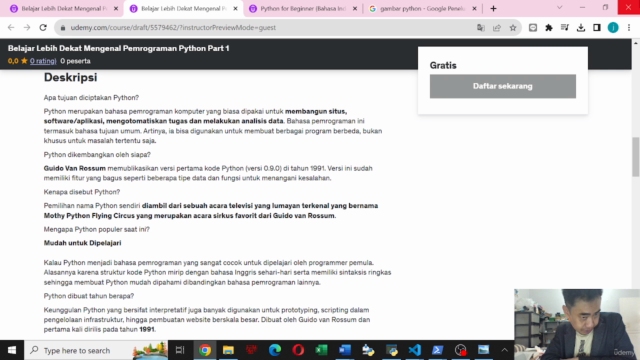640x360 pixels.
Task: Open Task View on taskbar
Action: tap(180, 350)
